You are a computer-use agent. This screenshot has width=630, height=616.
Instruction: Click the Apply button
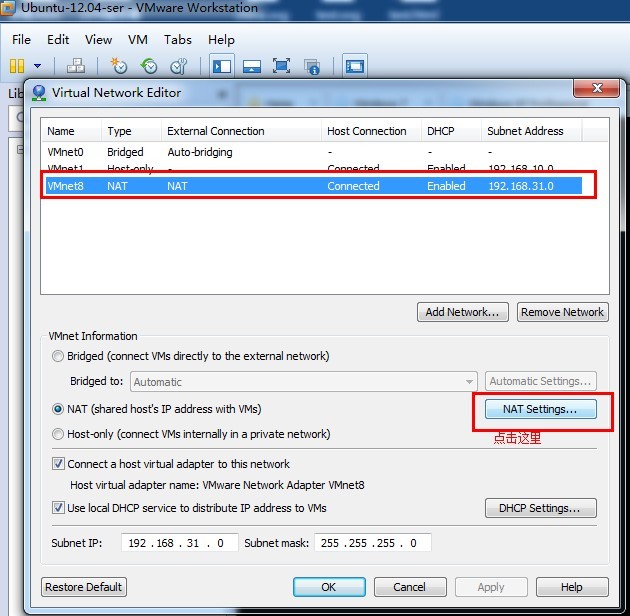click(x=491, y=587)
